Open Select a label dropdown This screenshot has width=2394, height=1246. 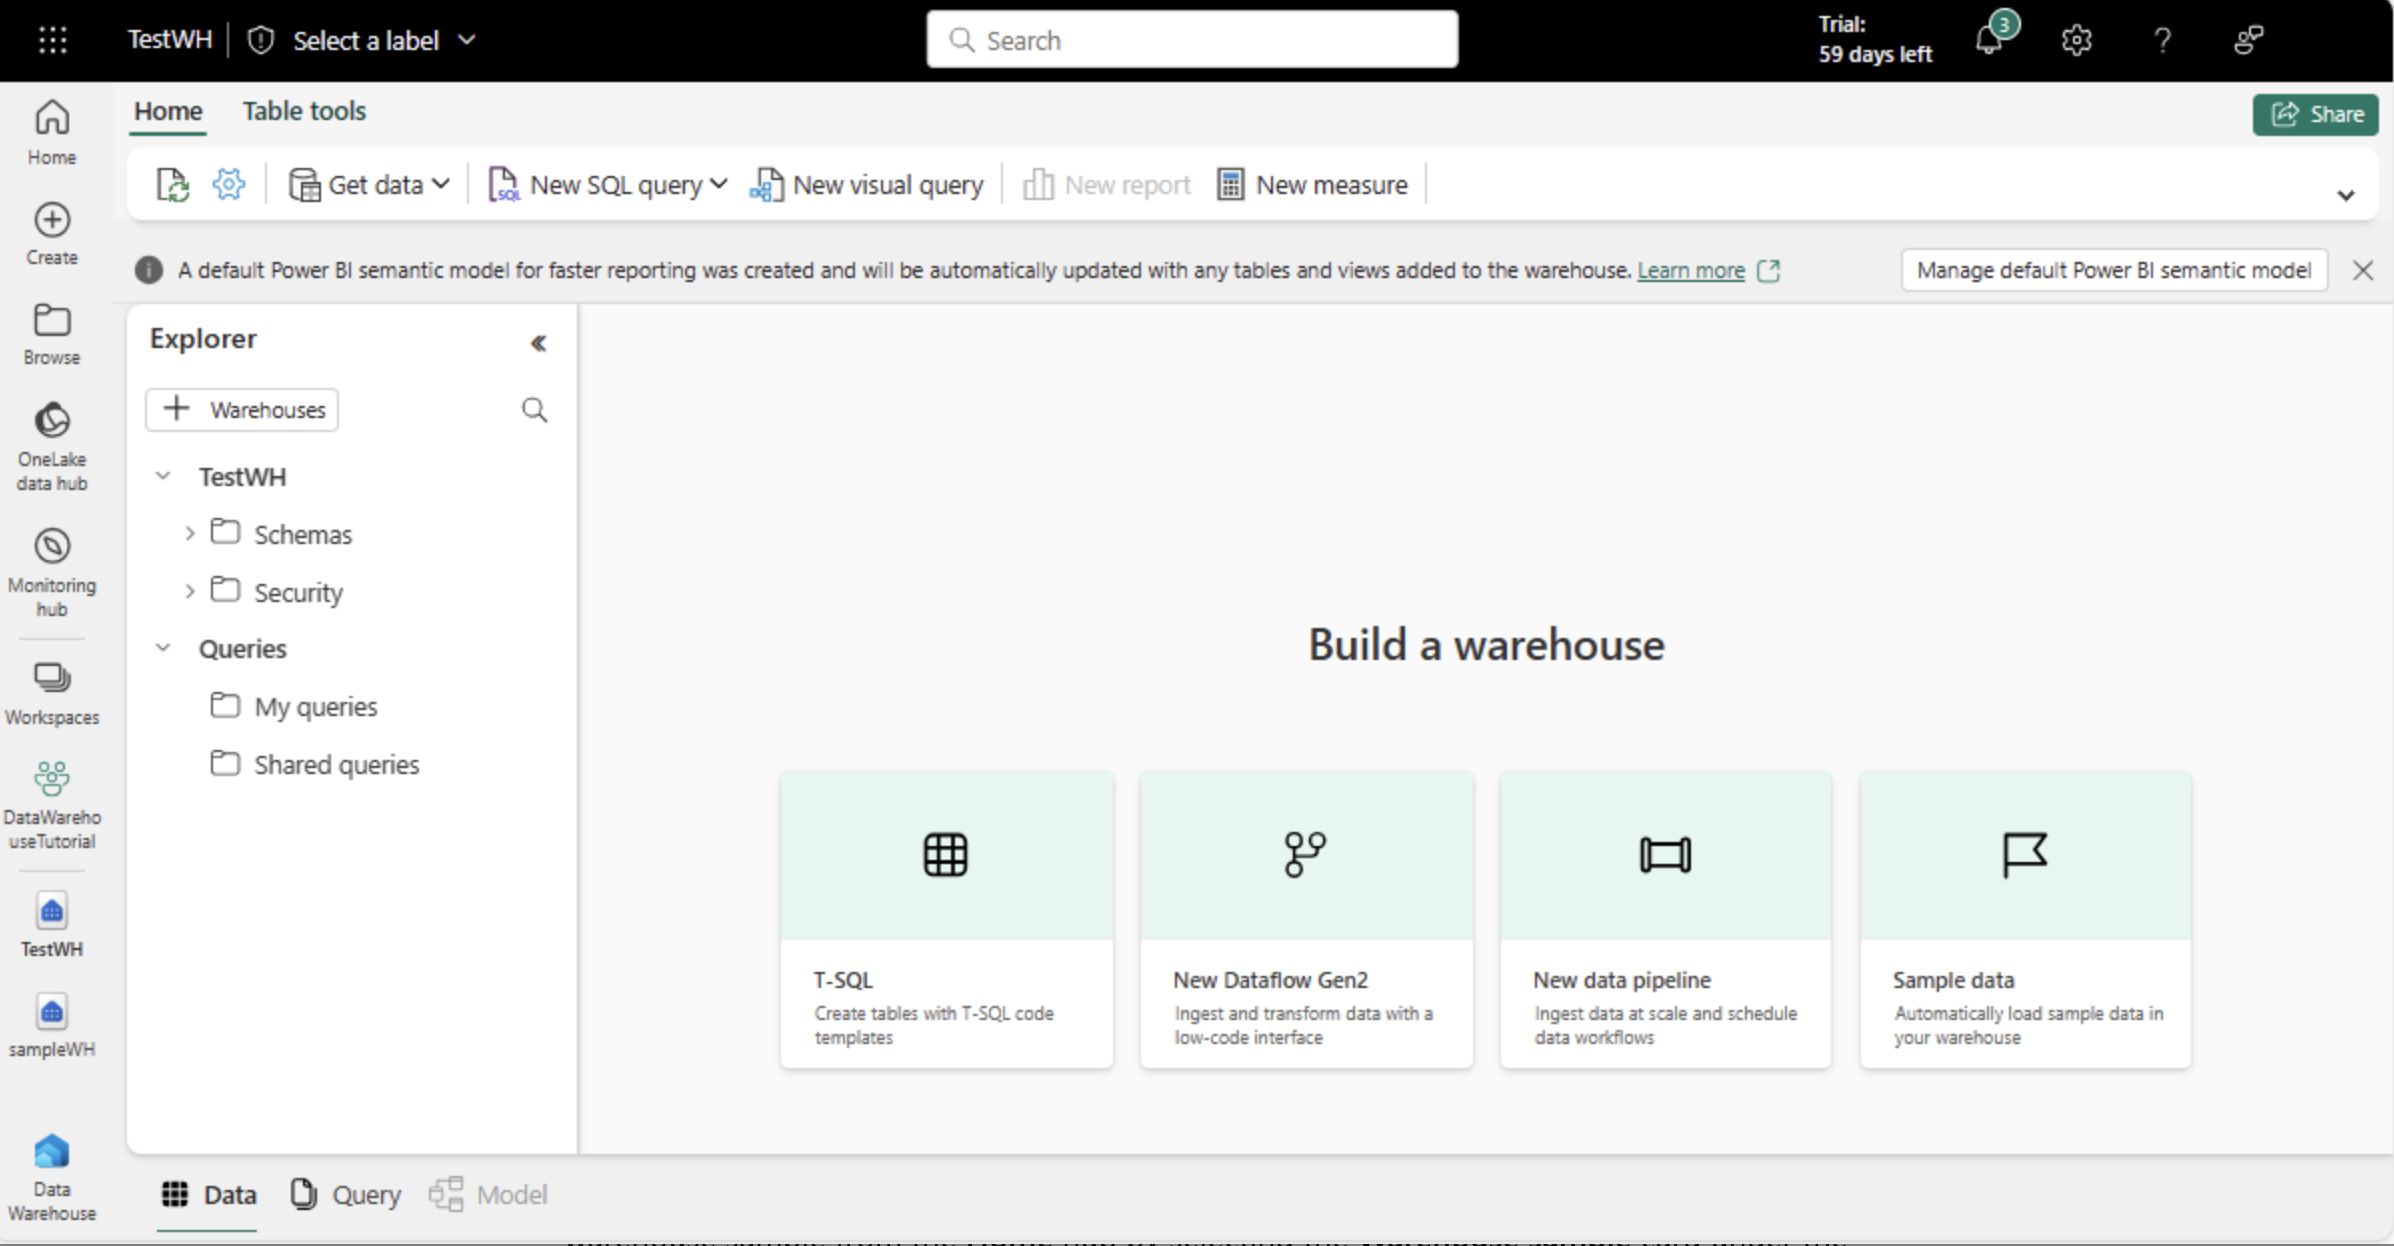pyautogui.click(x=383, y=40)
